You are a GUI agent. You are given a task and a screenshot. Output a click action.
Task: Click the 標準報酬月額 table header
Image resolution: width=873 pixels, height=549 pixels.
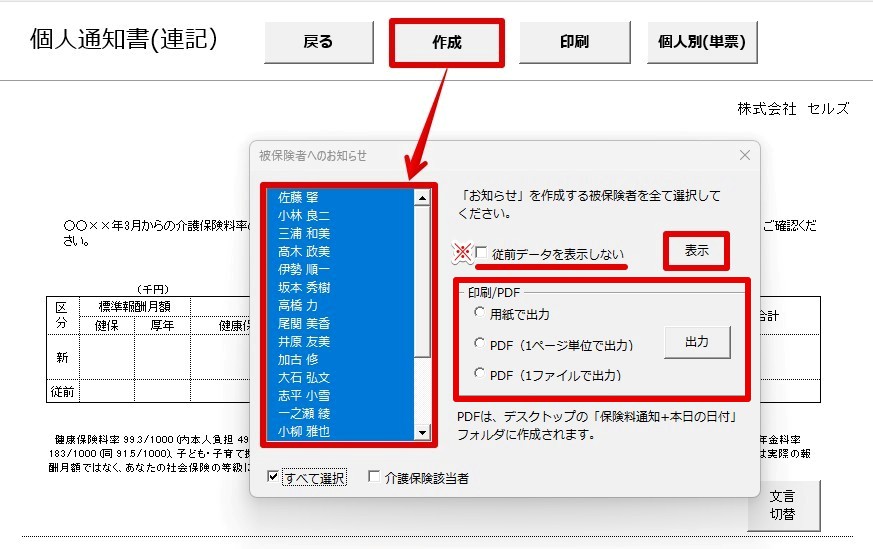(x=135, y=306)
